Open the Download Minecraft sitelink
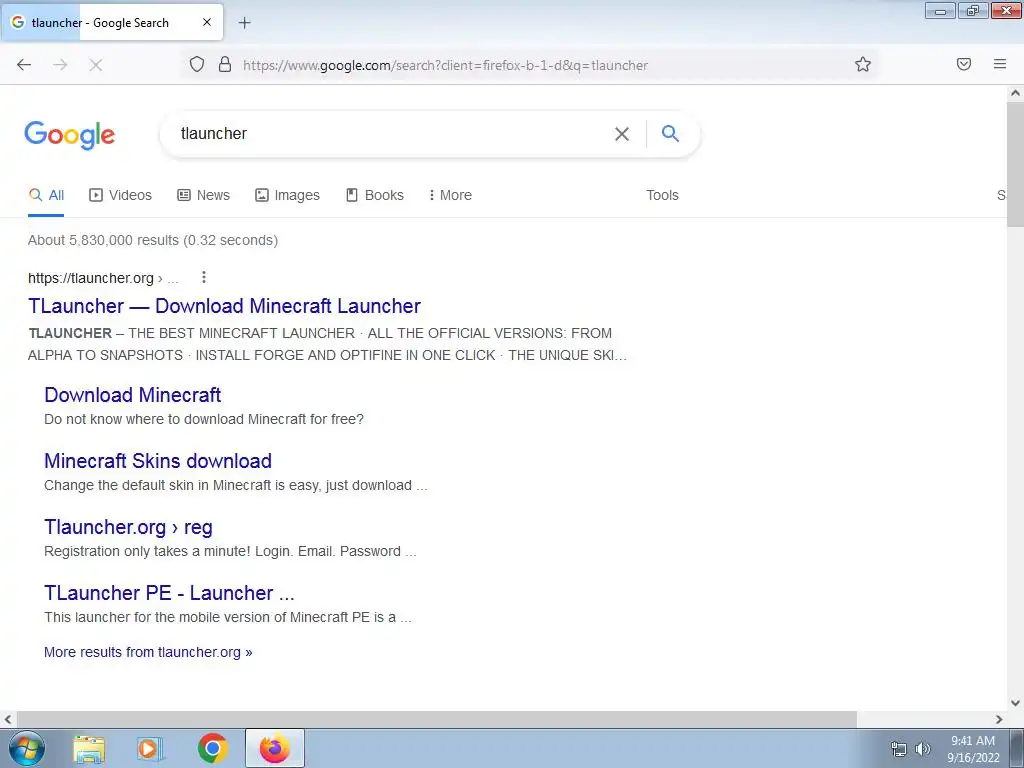Screen dimensions: 1024x768 [133, 395]
